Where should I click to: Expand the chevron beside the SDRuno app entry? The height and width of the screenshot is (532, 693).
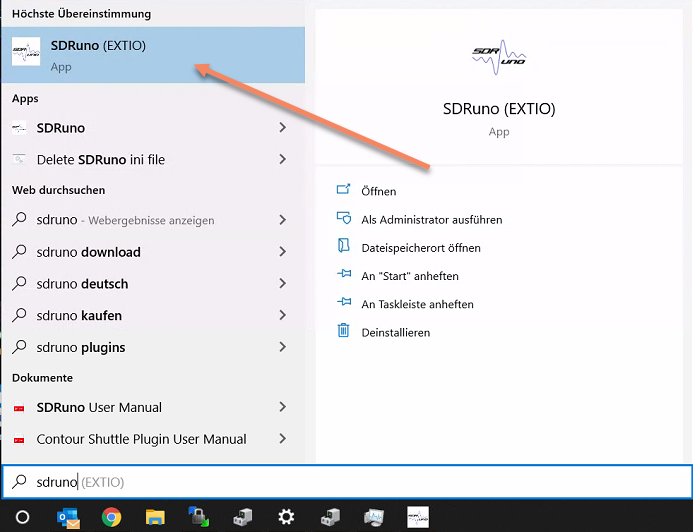(x=282, y=128)
